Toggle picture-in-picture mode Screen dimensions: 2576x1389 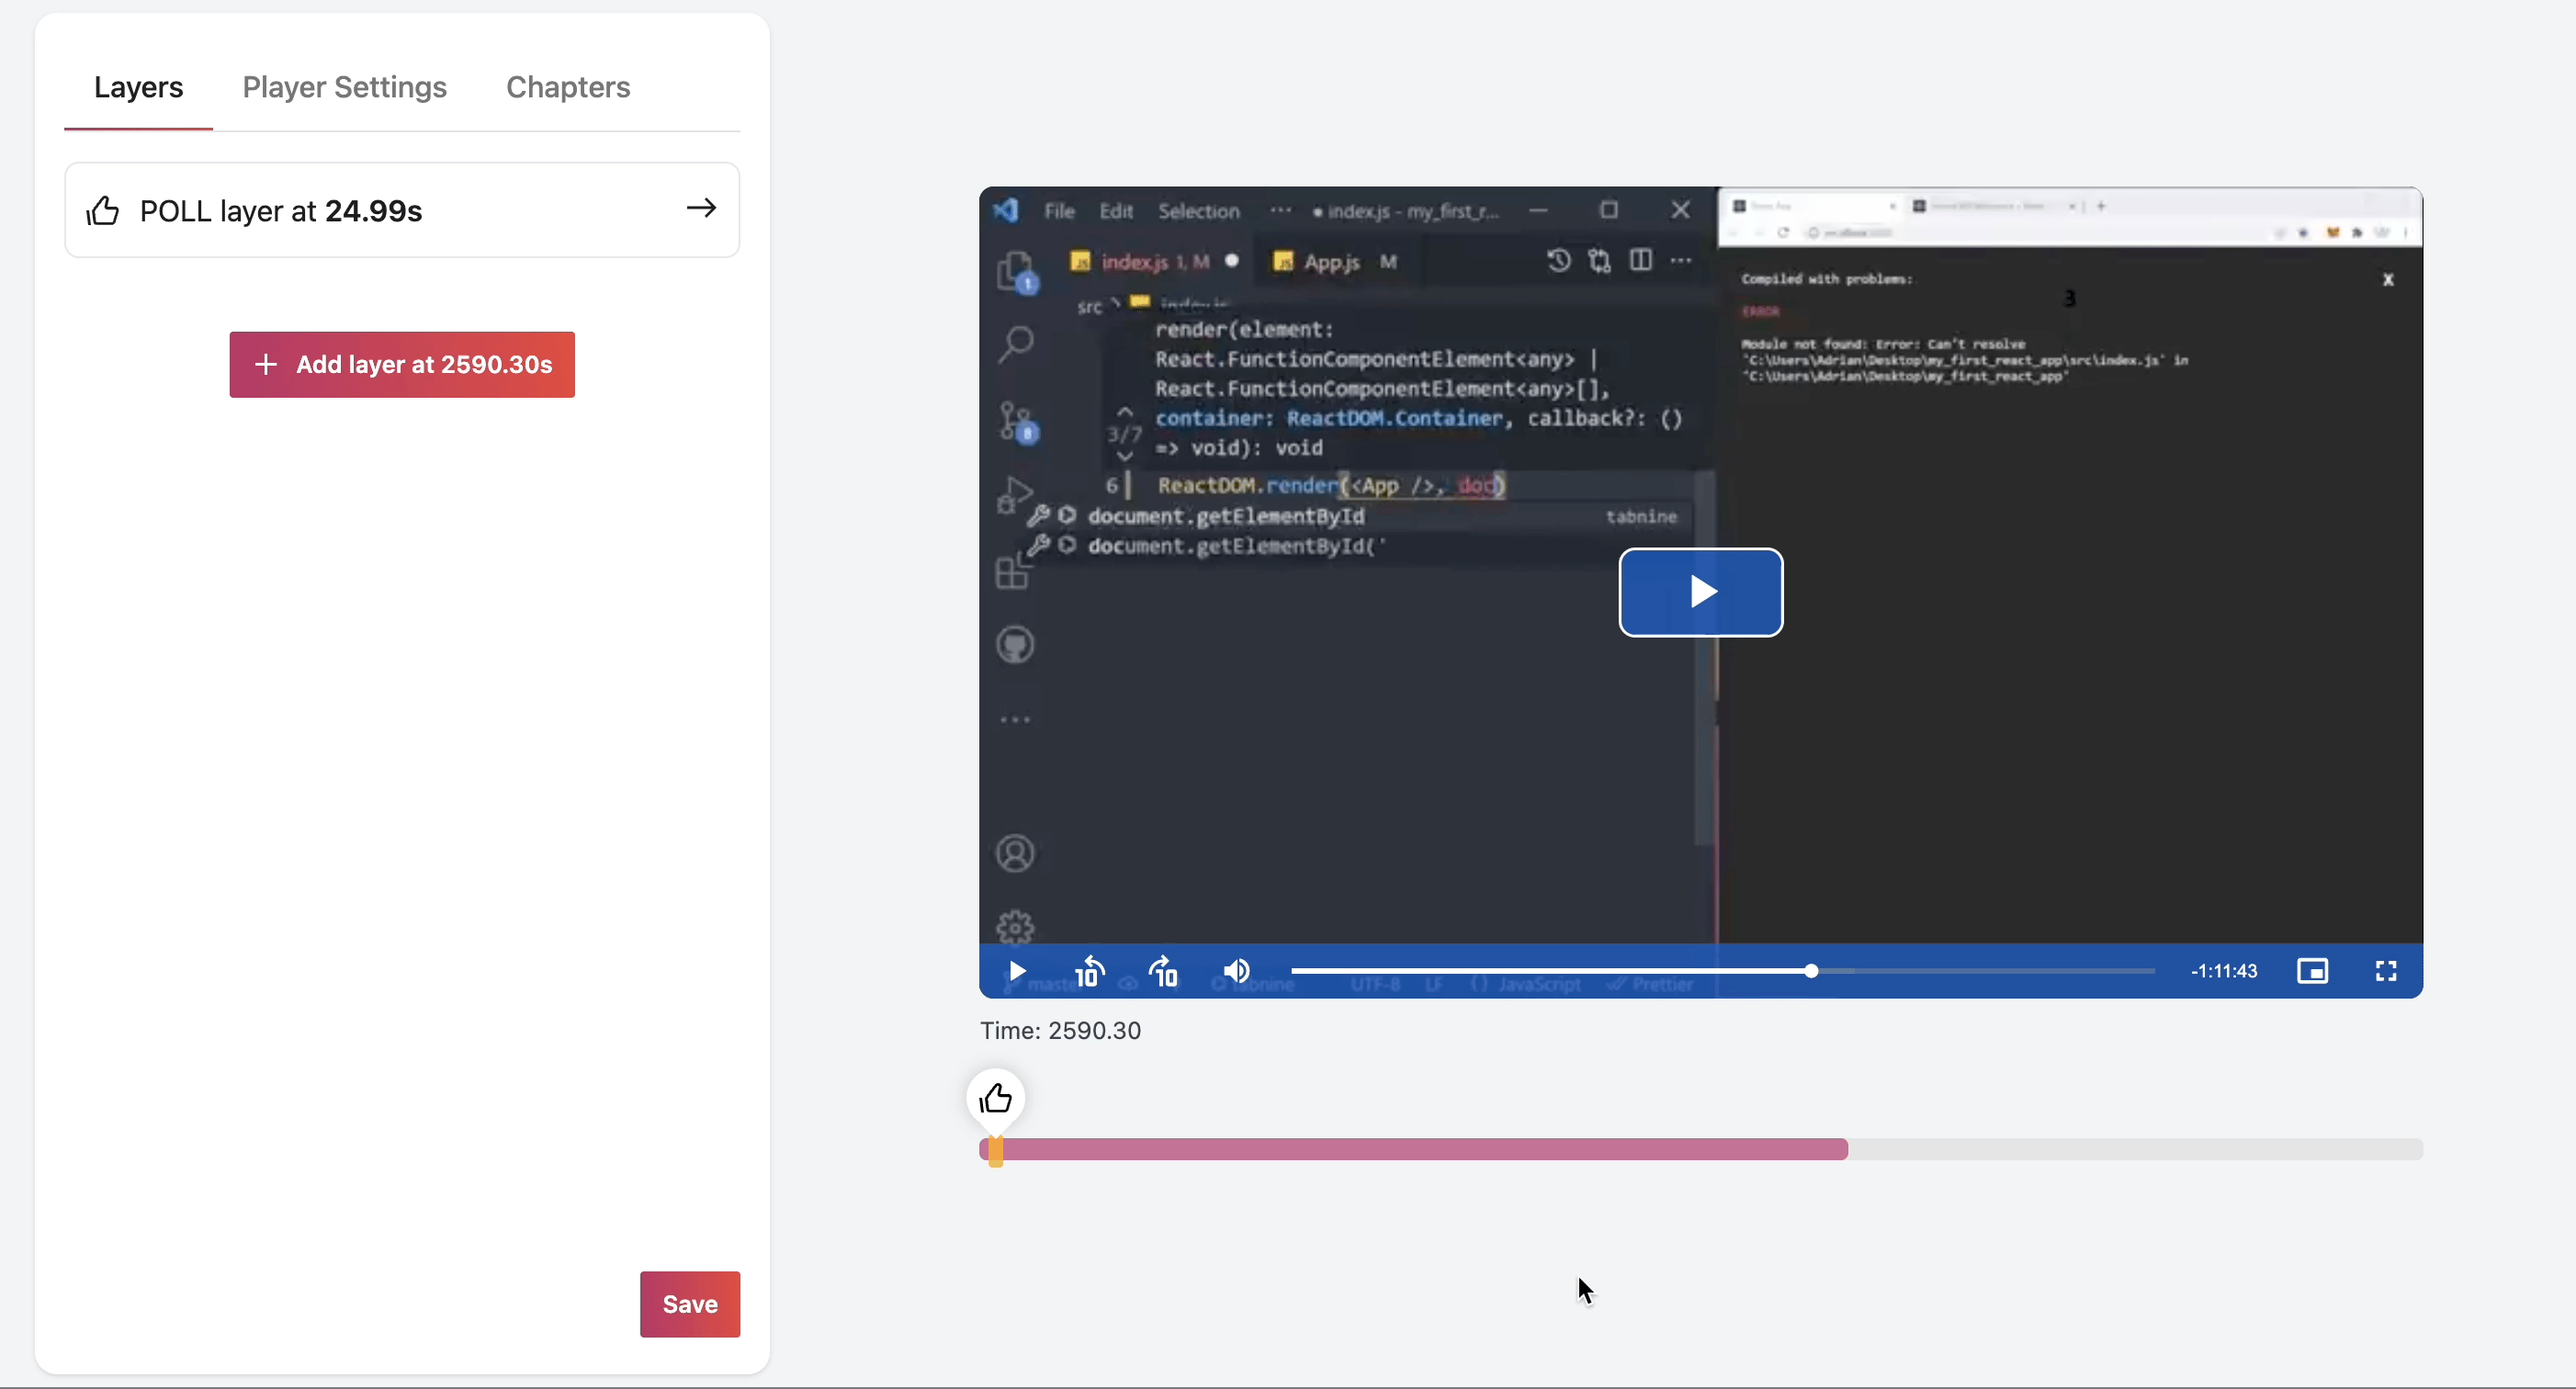tap(2312, 971)
